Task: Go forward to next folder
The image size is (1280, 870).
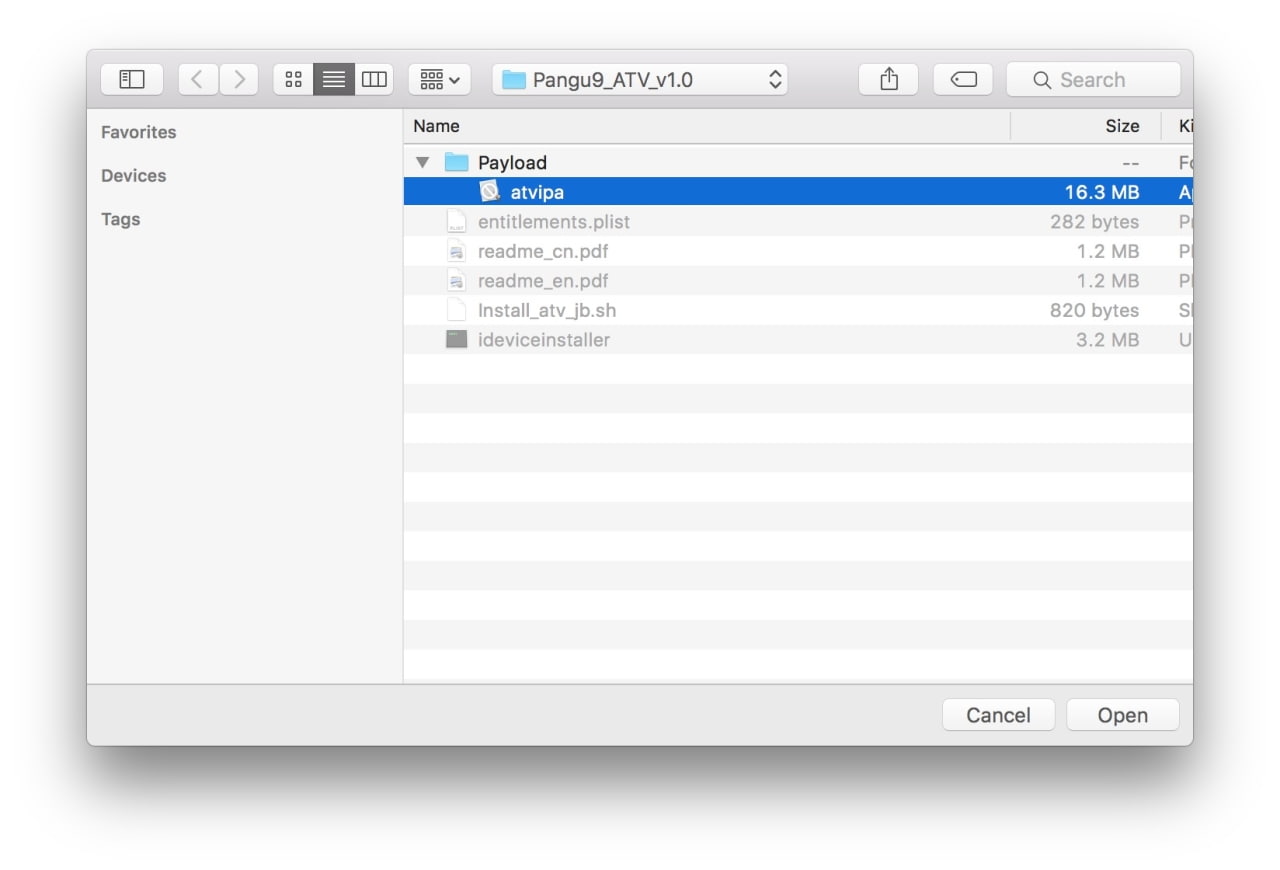Action: [x=239, y=79]
